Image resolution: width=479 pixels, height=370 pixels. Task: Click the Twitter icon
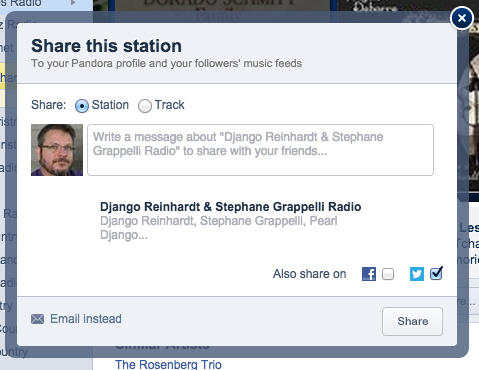coord(417,274)
